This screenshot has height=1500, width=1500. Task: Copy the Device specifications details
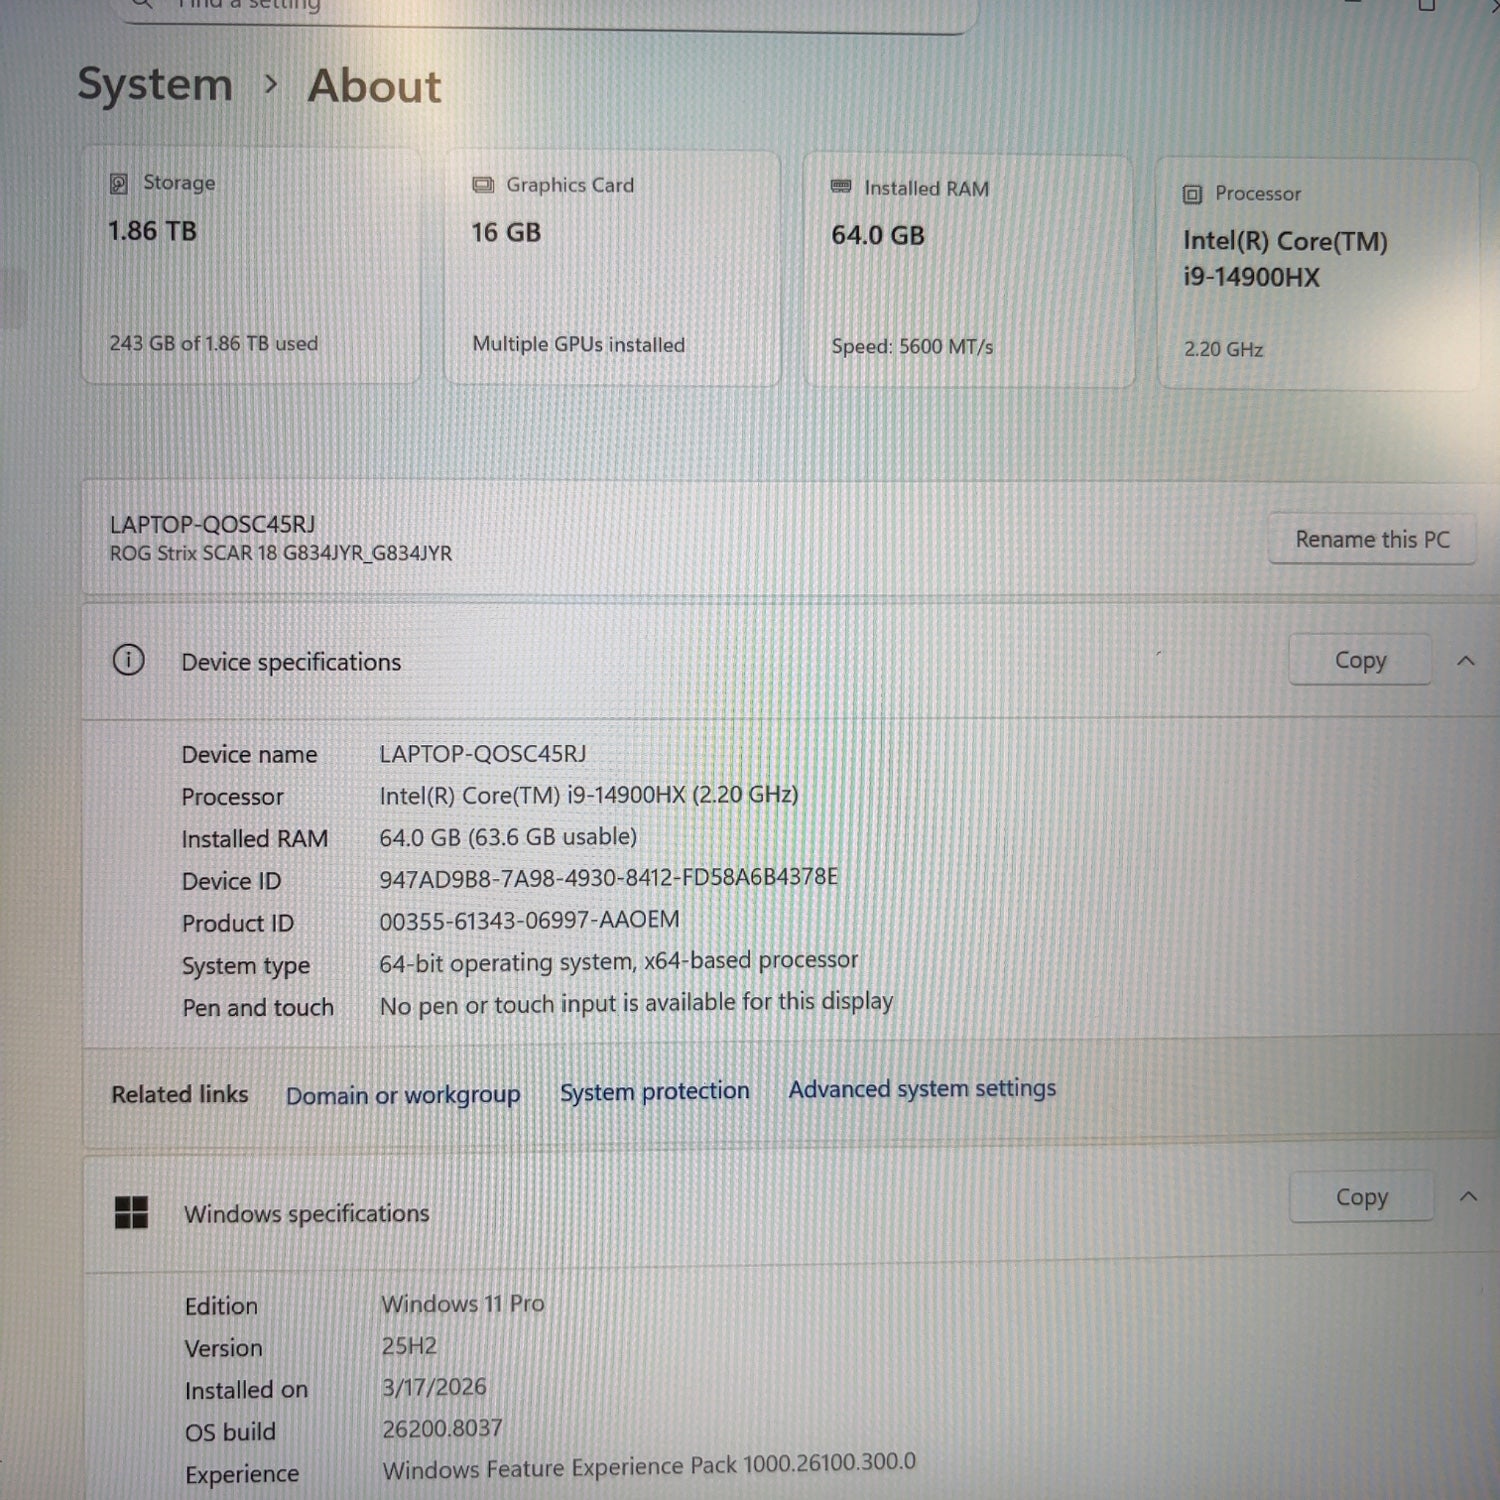click(1359, 660)
